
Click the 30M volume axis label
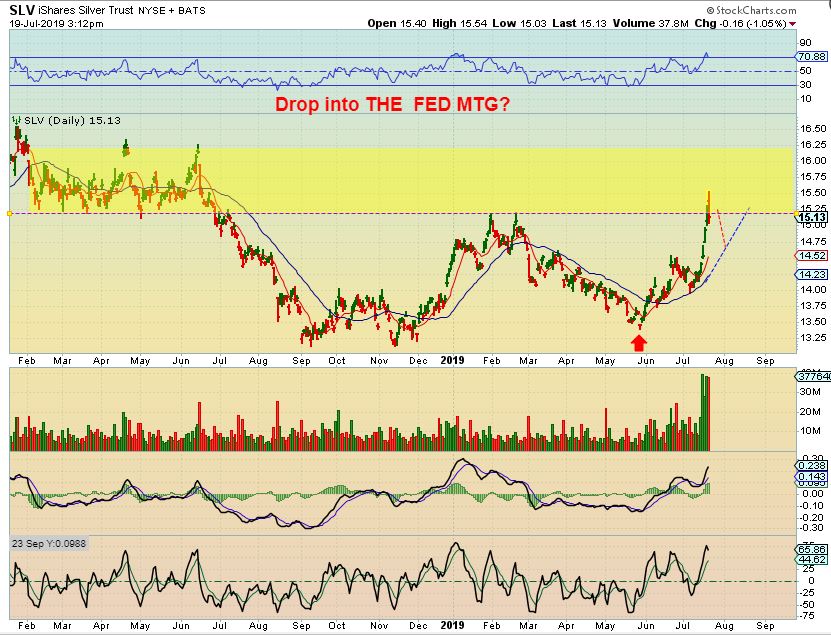810,392
